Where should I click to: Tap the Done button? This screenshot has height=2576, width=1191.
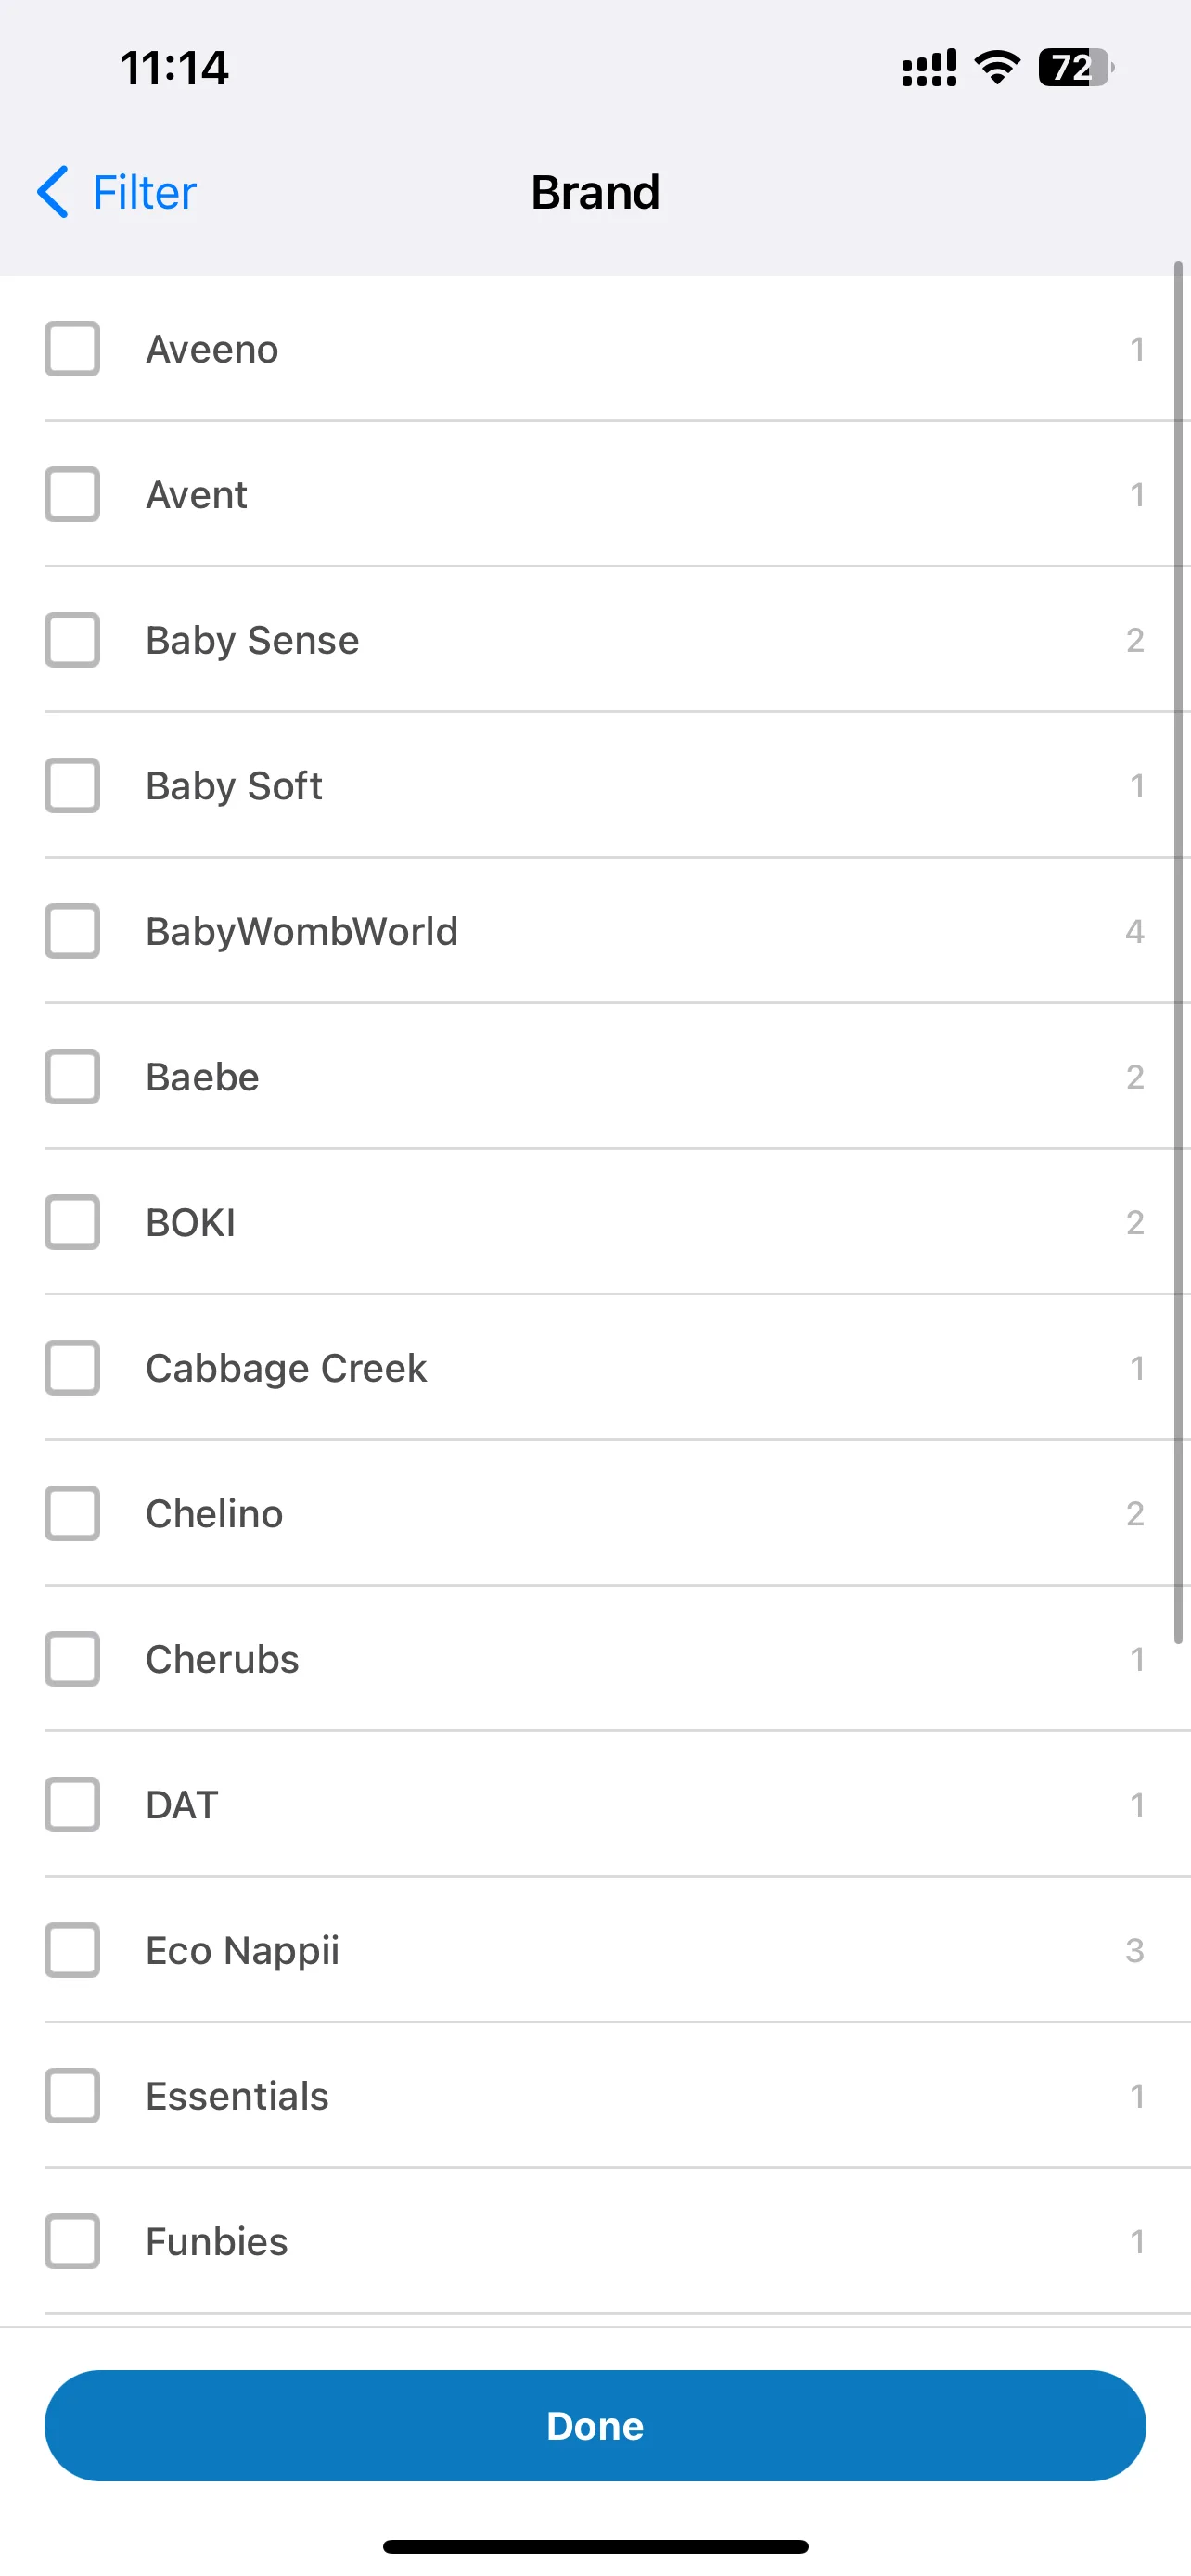tap(595, 2426)
